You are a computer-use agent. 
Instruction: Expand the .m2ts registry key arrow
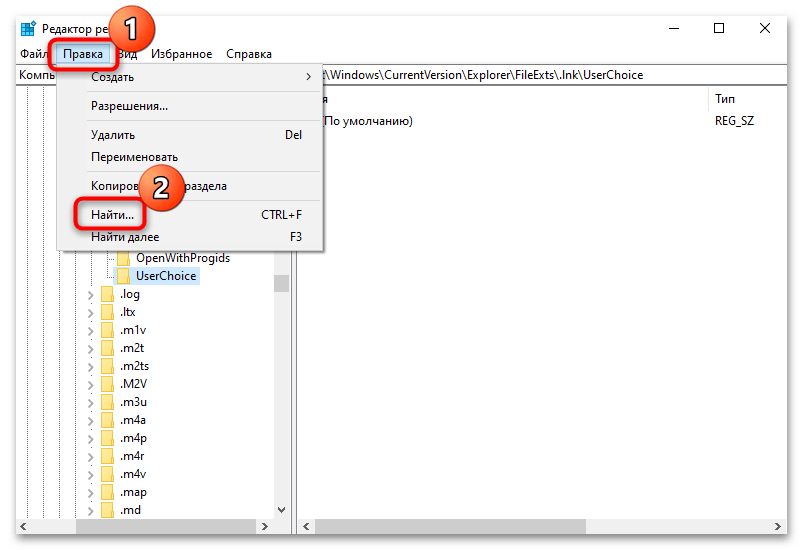[x=91, y=366]
